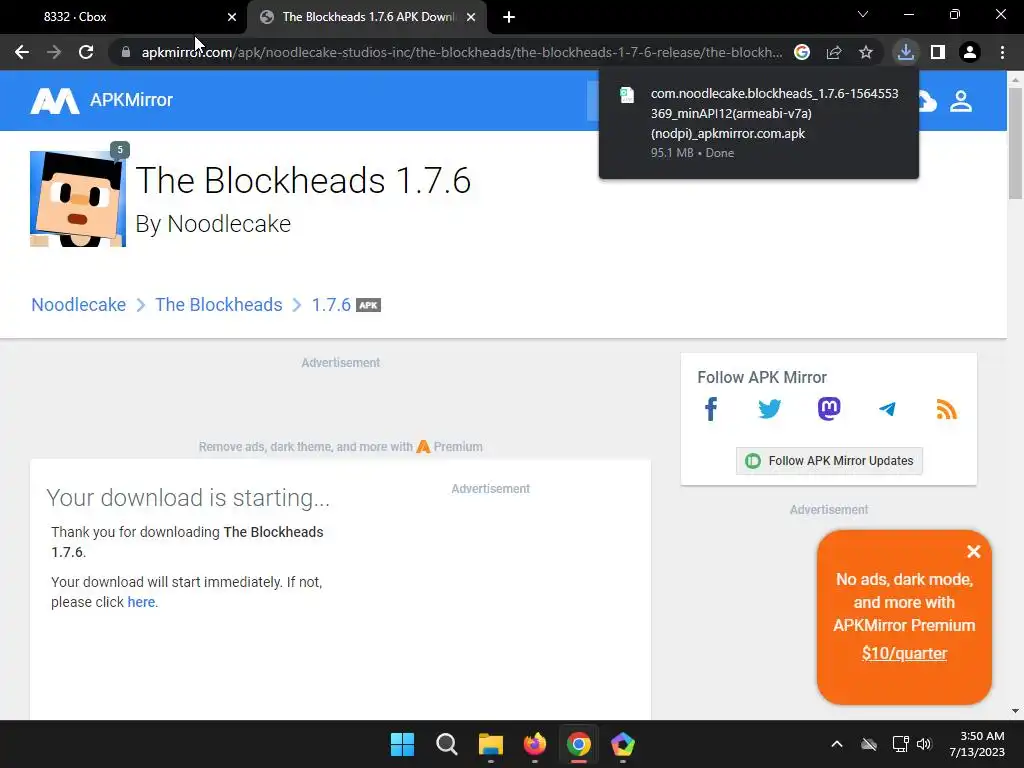The image size is (1024, 768).
Task: Open the volume control in tray
Action: (x=924, y=744)
